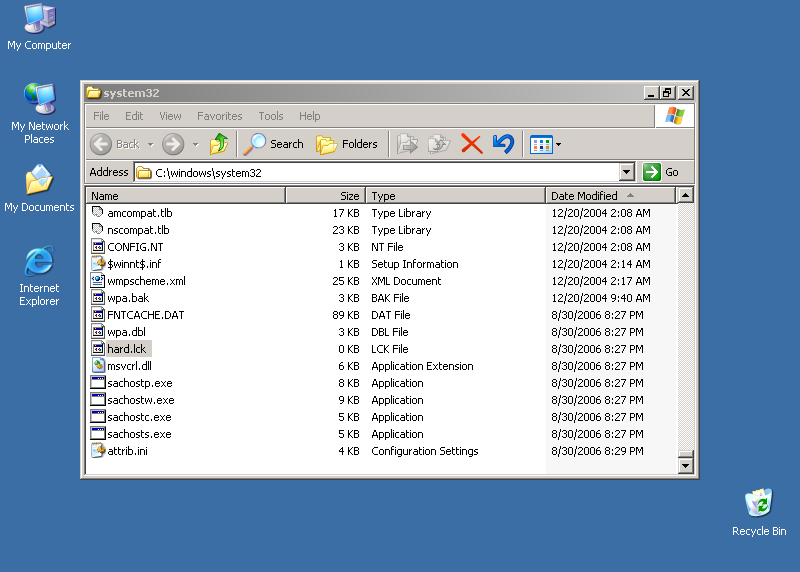The image size is (800, 572).
Task: Click the red Delete icon
Action: pyautogui.click(x=472, y=144)
